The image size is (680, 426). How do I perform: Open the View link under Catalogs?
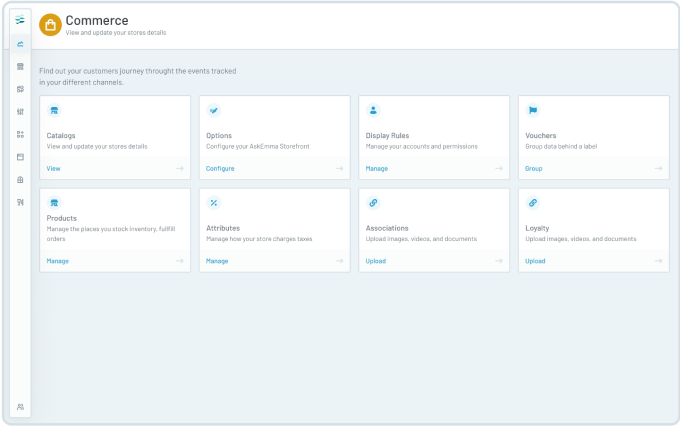[53, 169]
